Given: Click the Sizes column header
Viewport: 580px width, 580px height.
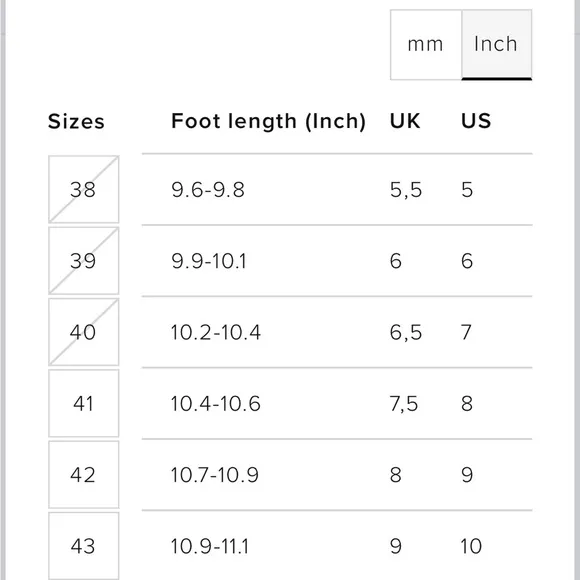Looking at the screenshot, I should [76, 121].
